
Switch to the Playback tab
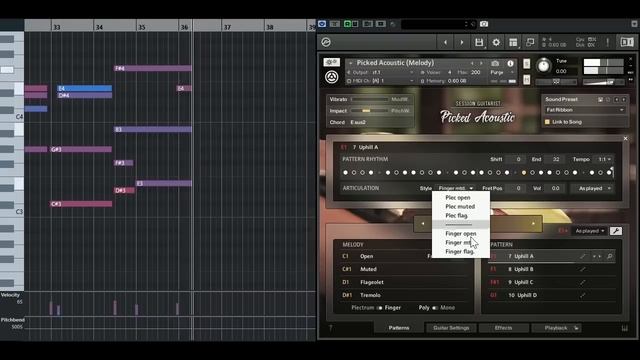pyautogui.click(x=556, y=328)
